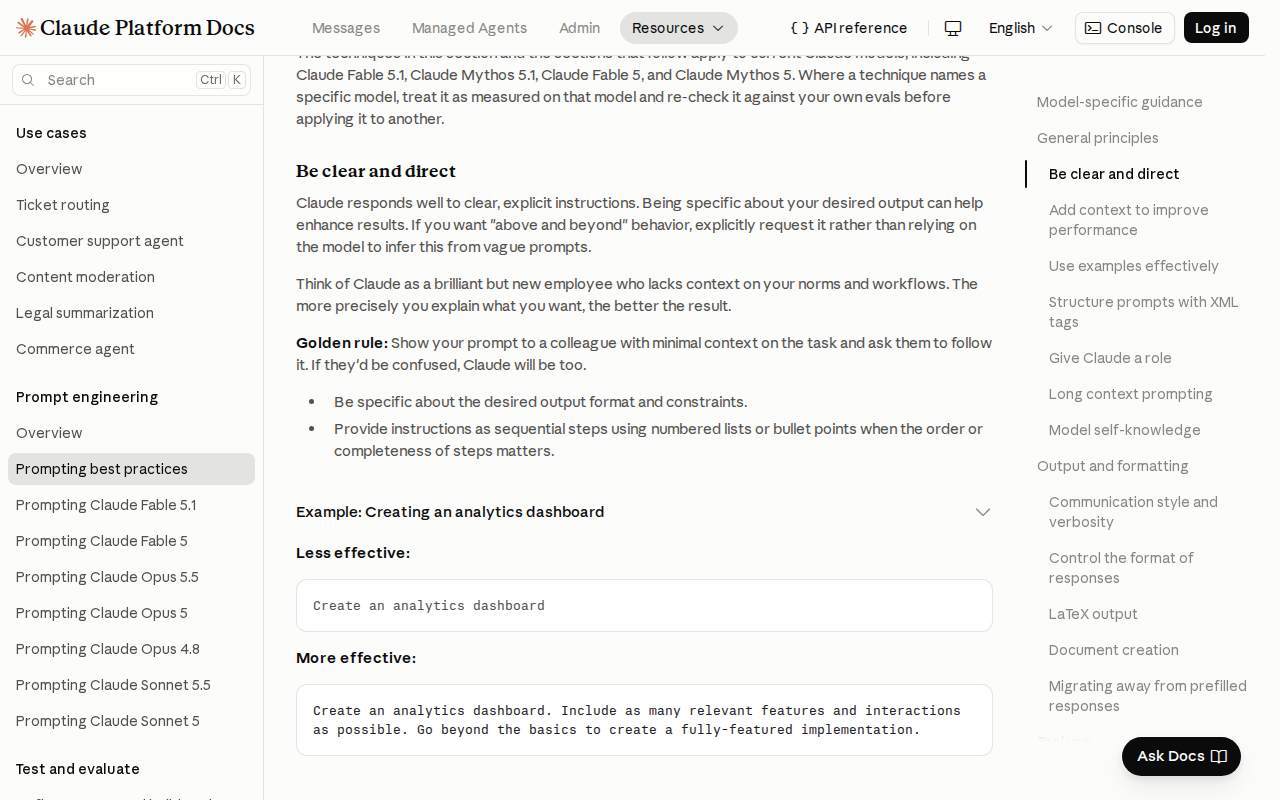Image resolution: width=1280 pixels, height=800 pixels.
Task: Jump to General principles section
Action: [x=1098, y=138]
